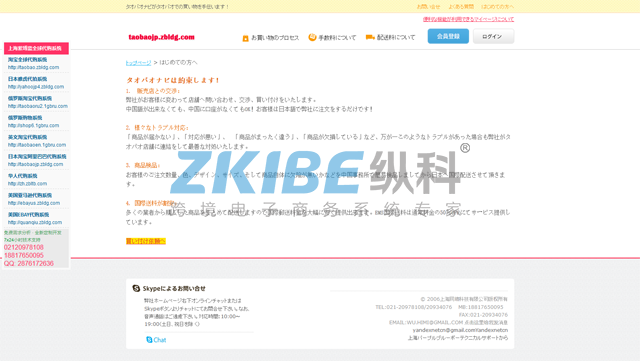Open the お問い合せ link in the top bar
This screenshot has height=361, width=640.
point(428,7)
